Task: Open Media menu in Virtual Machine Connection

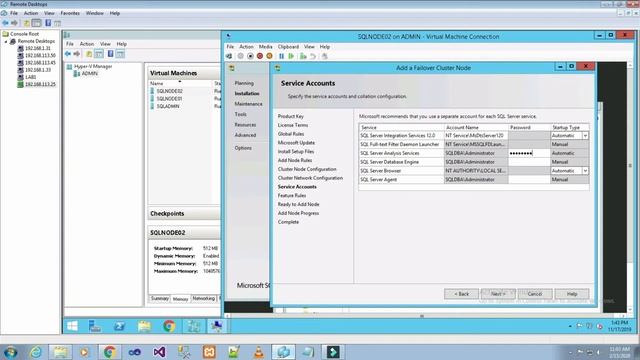Action: pos(265,47)
